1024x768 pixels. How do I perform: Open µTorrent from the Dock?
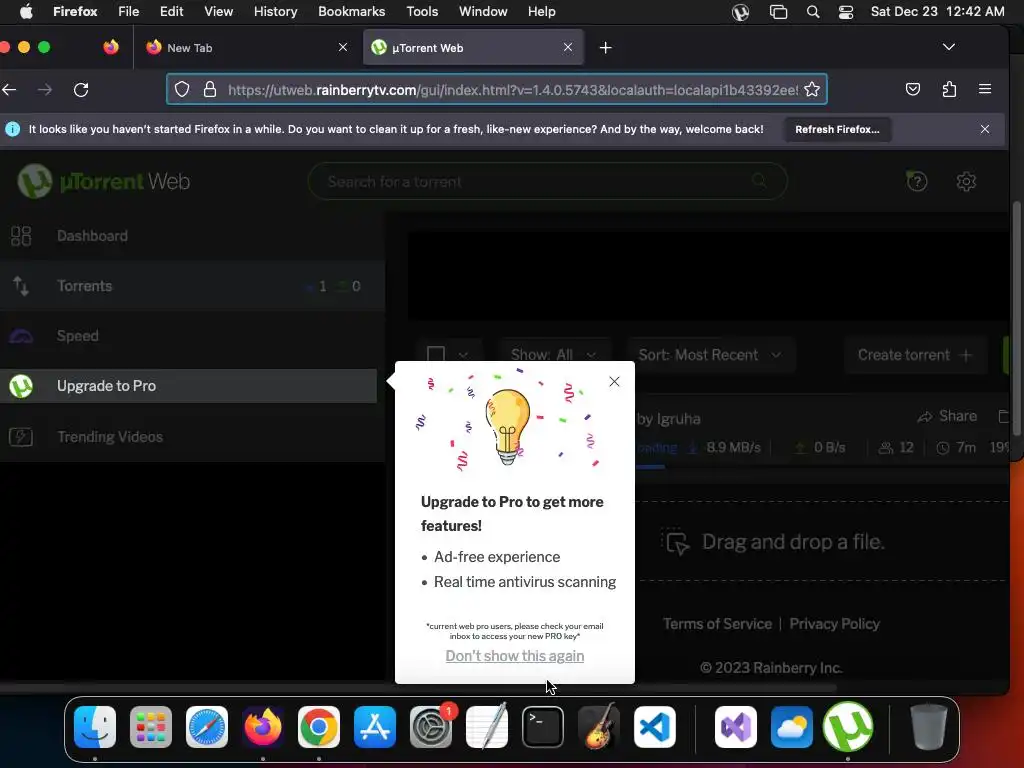[x=848, y=727]
